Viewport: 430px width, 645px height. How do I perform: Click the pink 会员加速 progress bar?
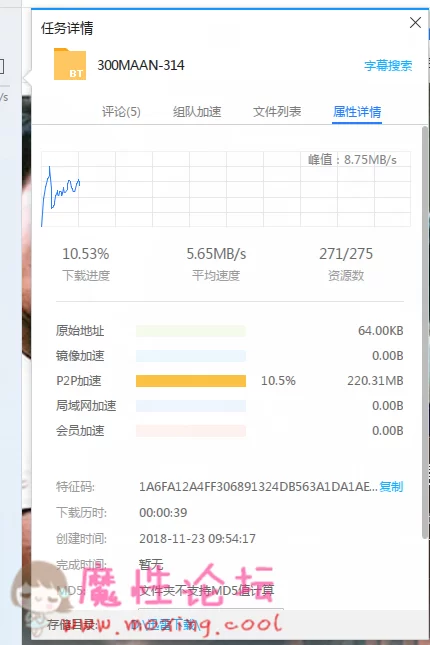191,431
